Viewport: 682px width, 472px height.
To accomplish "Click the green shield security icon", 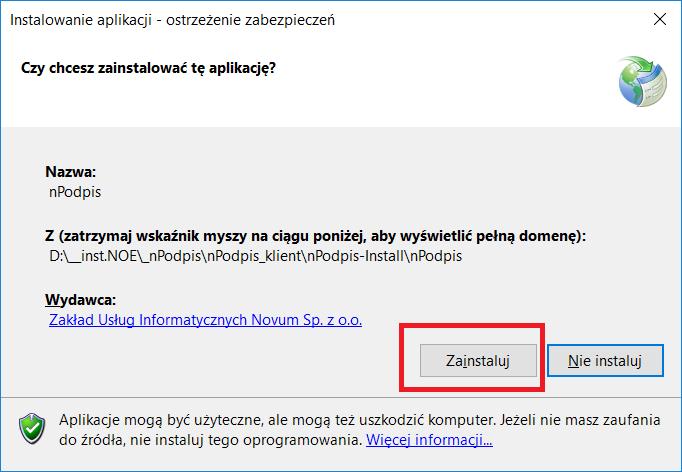I will (32, 428).
